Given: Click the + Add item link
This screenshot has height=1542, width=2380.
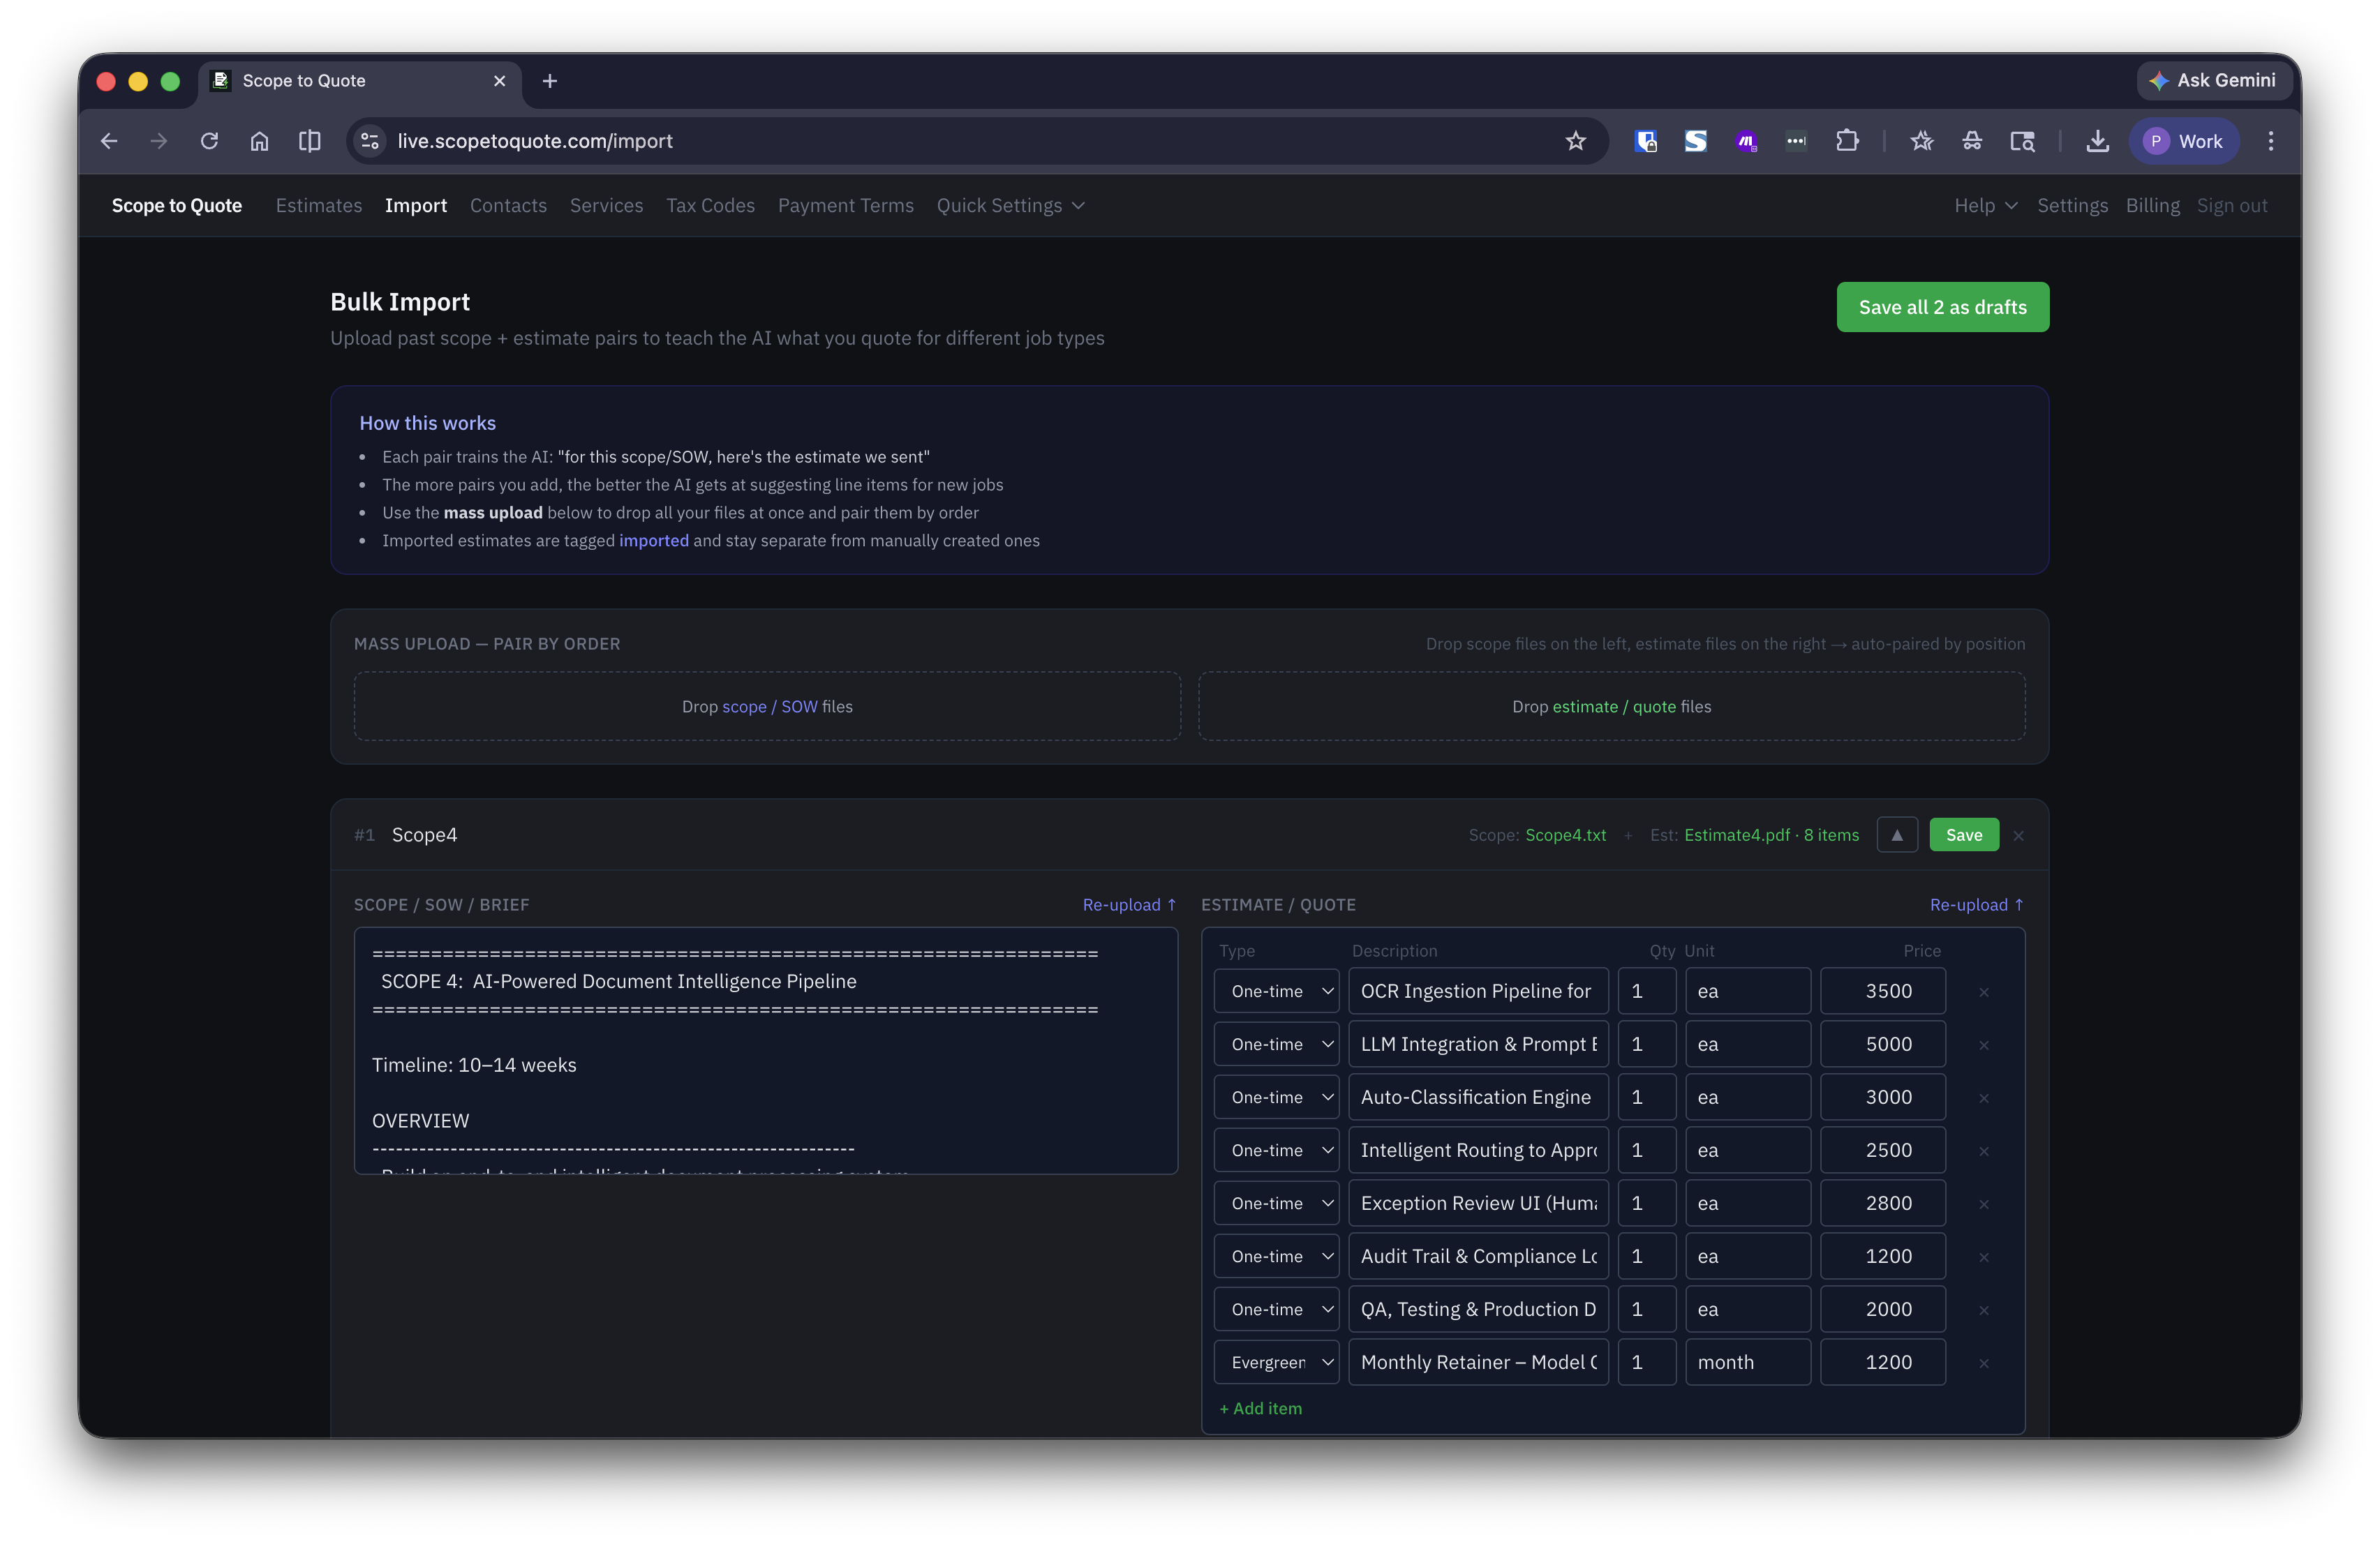Looking at the screenshot, I should coord(1260,1408).
